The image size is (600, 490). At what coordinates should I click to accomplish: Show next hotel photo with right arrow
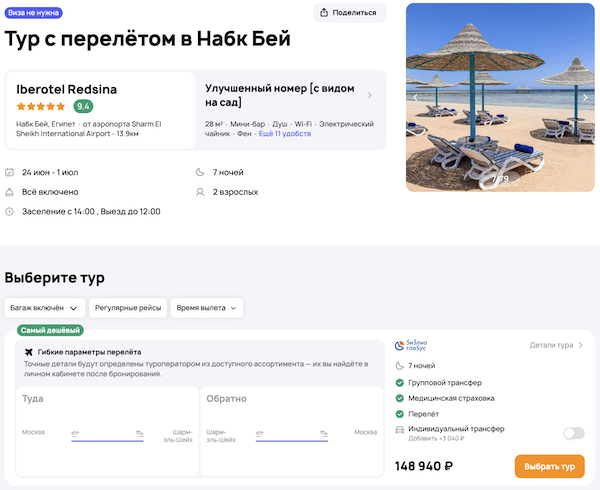(x=585, y=97)
